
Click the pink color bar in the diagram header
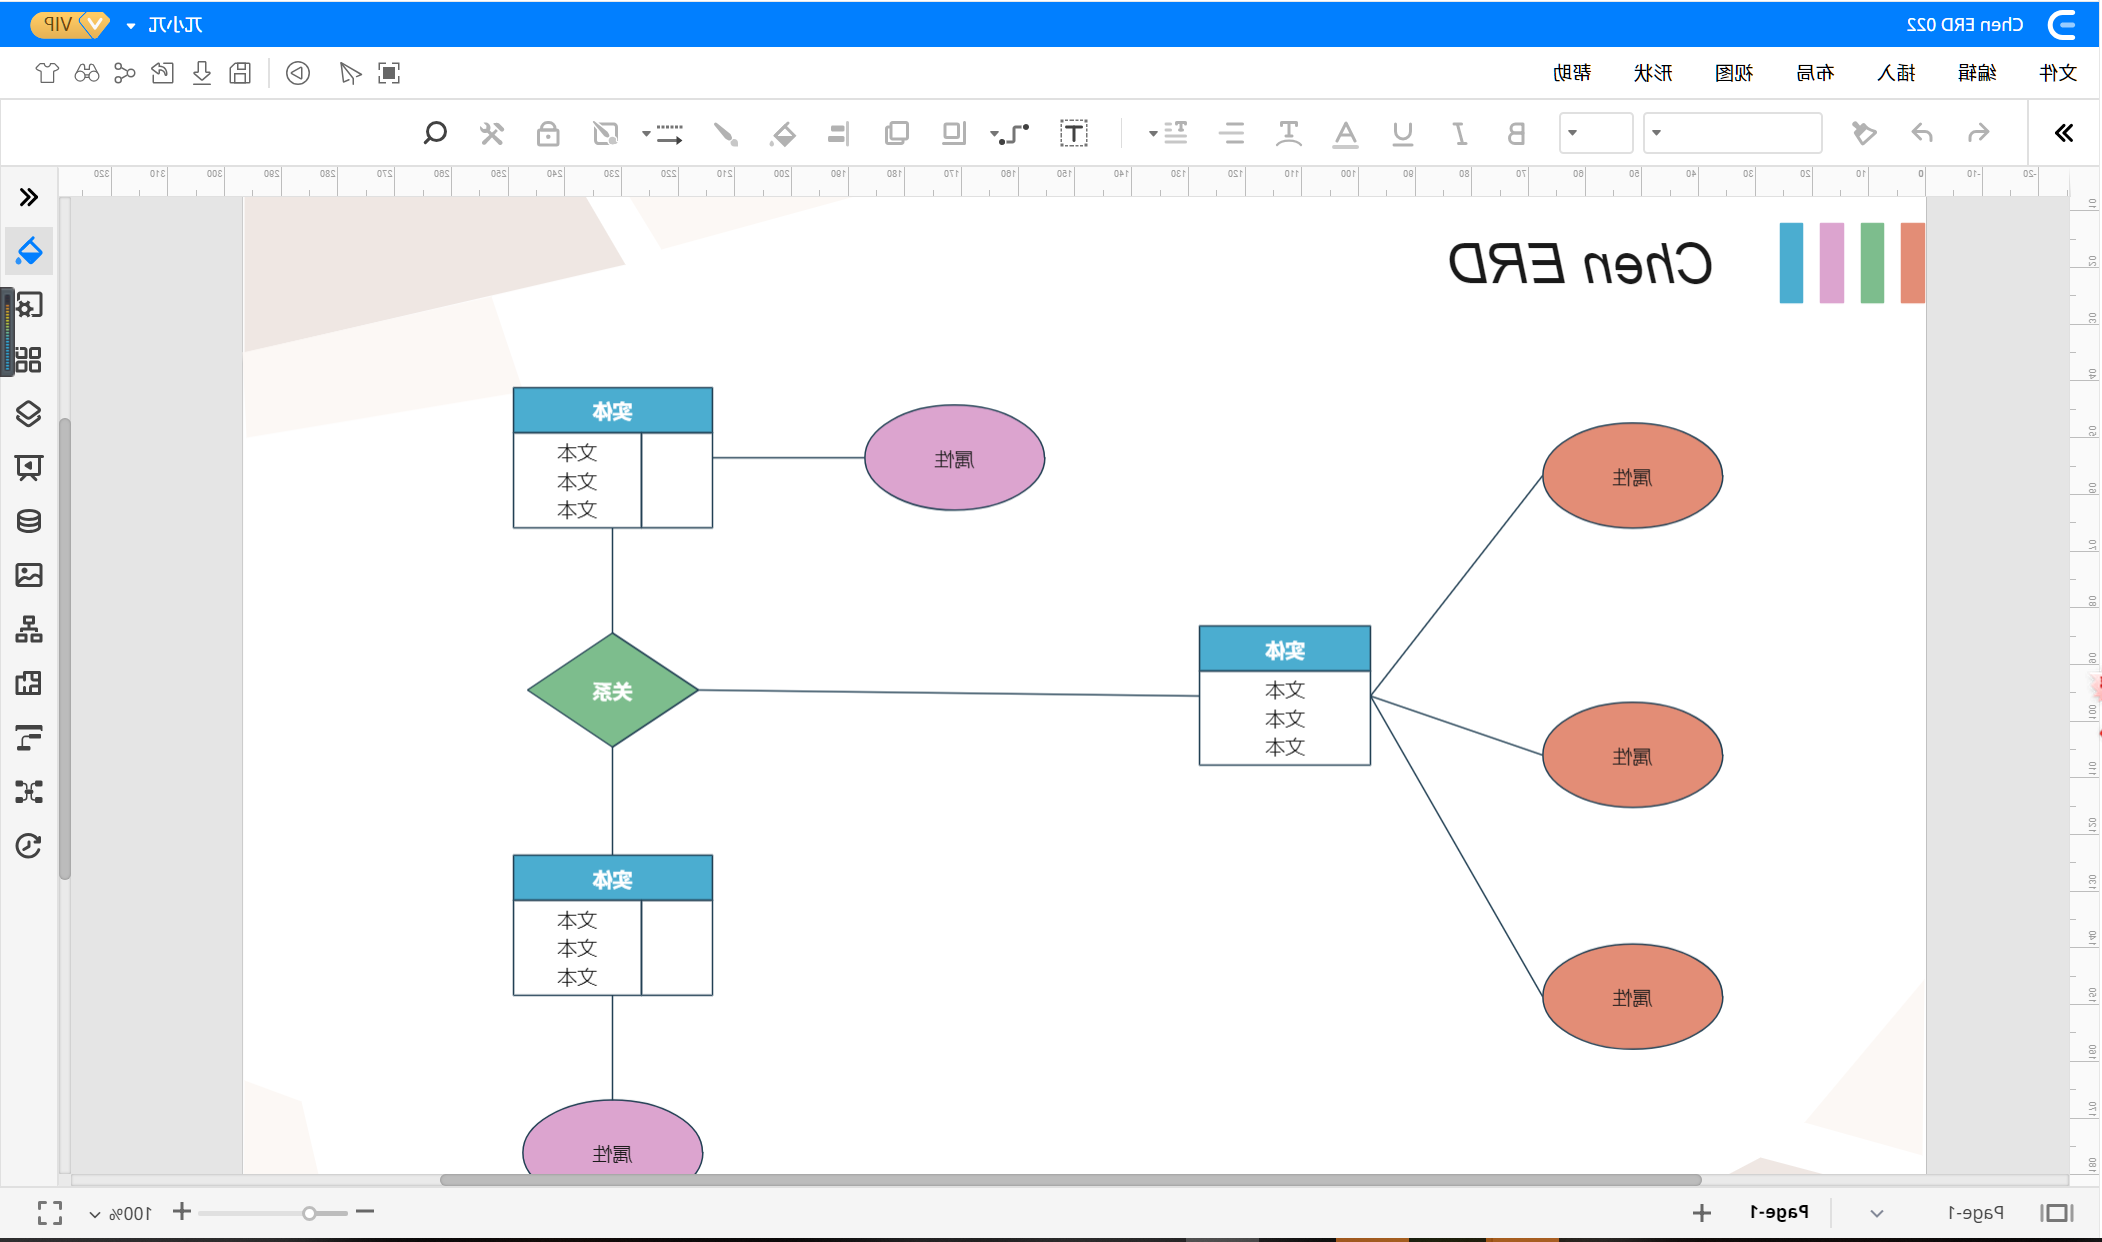pos(1831,263)
